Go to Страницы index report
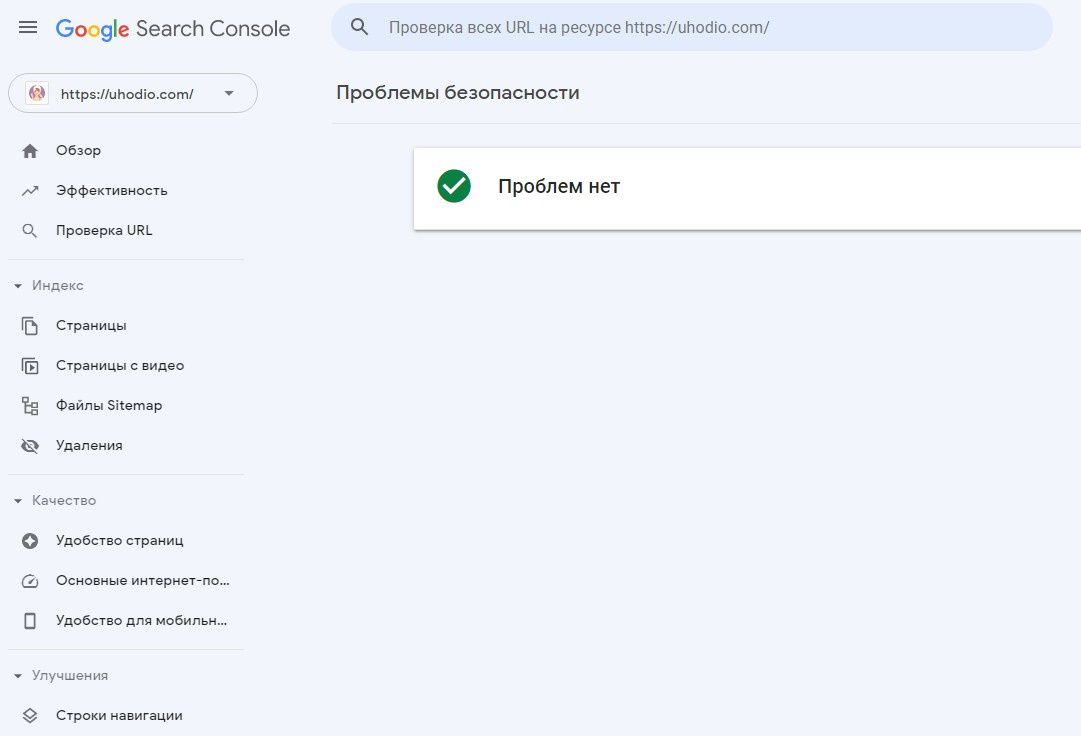The image size is (1081, 736). pos(91,326)
